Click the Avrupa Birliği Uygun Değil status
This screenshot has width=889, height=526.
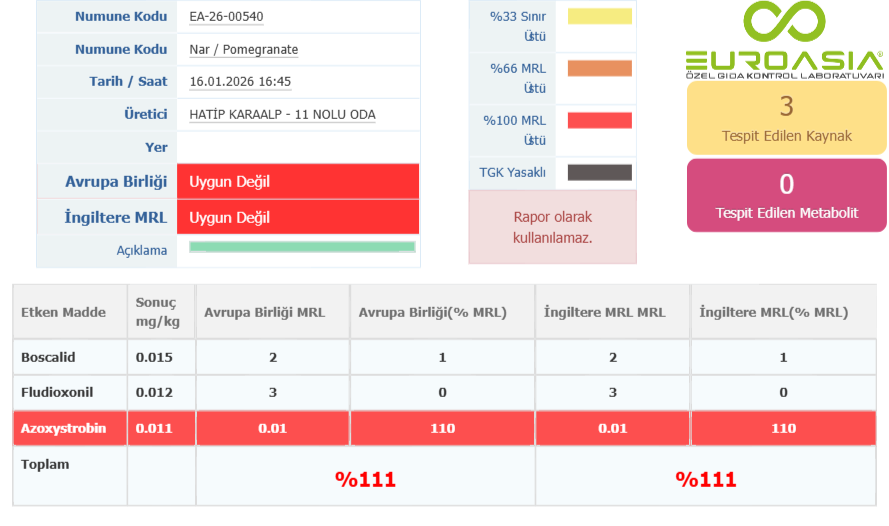297,182
